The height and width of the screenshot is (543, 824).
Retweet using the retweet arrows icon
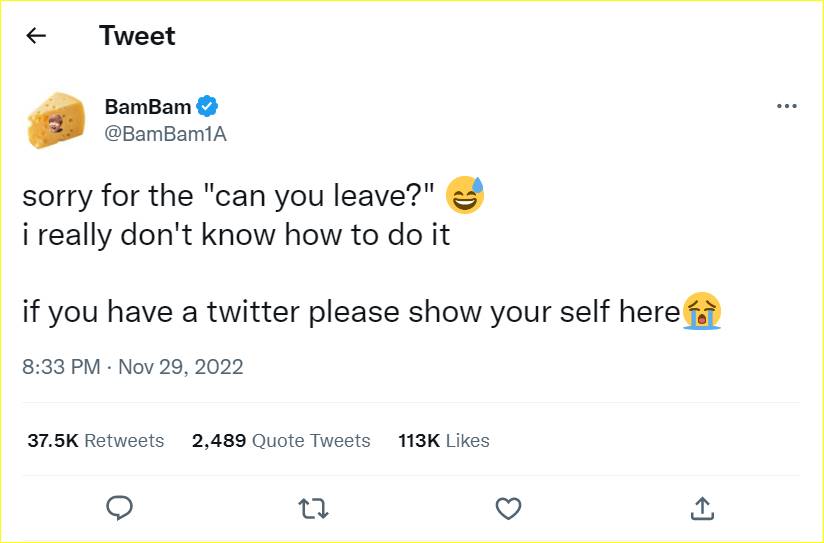pyautogui.click(x=313, y=509)
